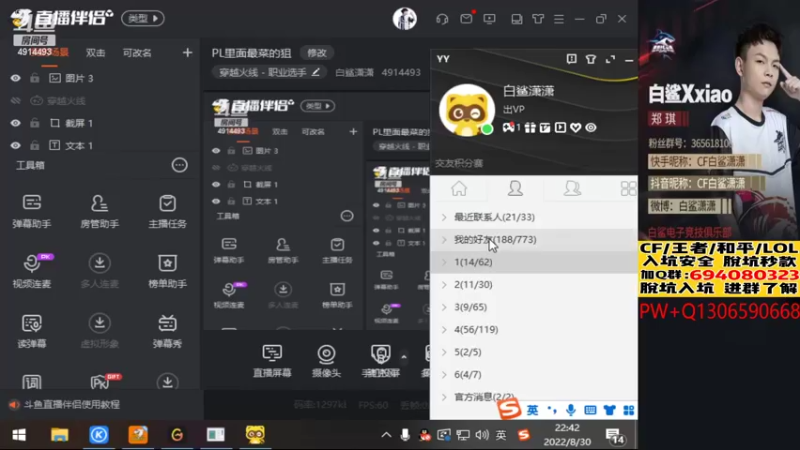This screenshot has height=450, width=800.
Task: Open 弹幕助手 tool in toolbox
Action: [32, 211]
